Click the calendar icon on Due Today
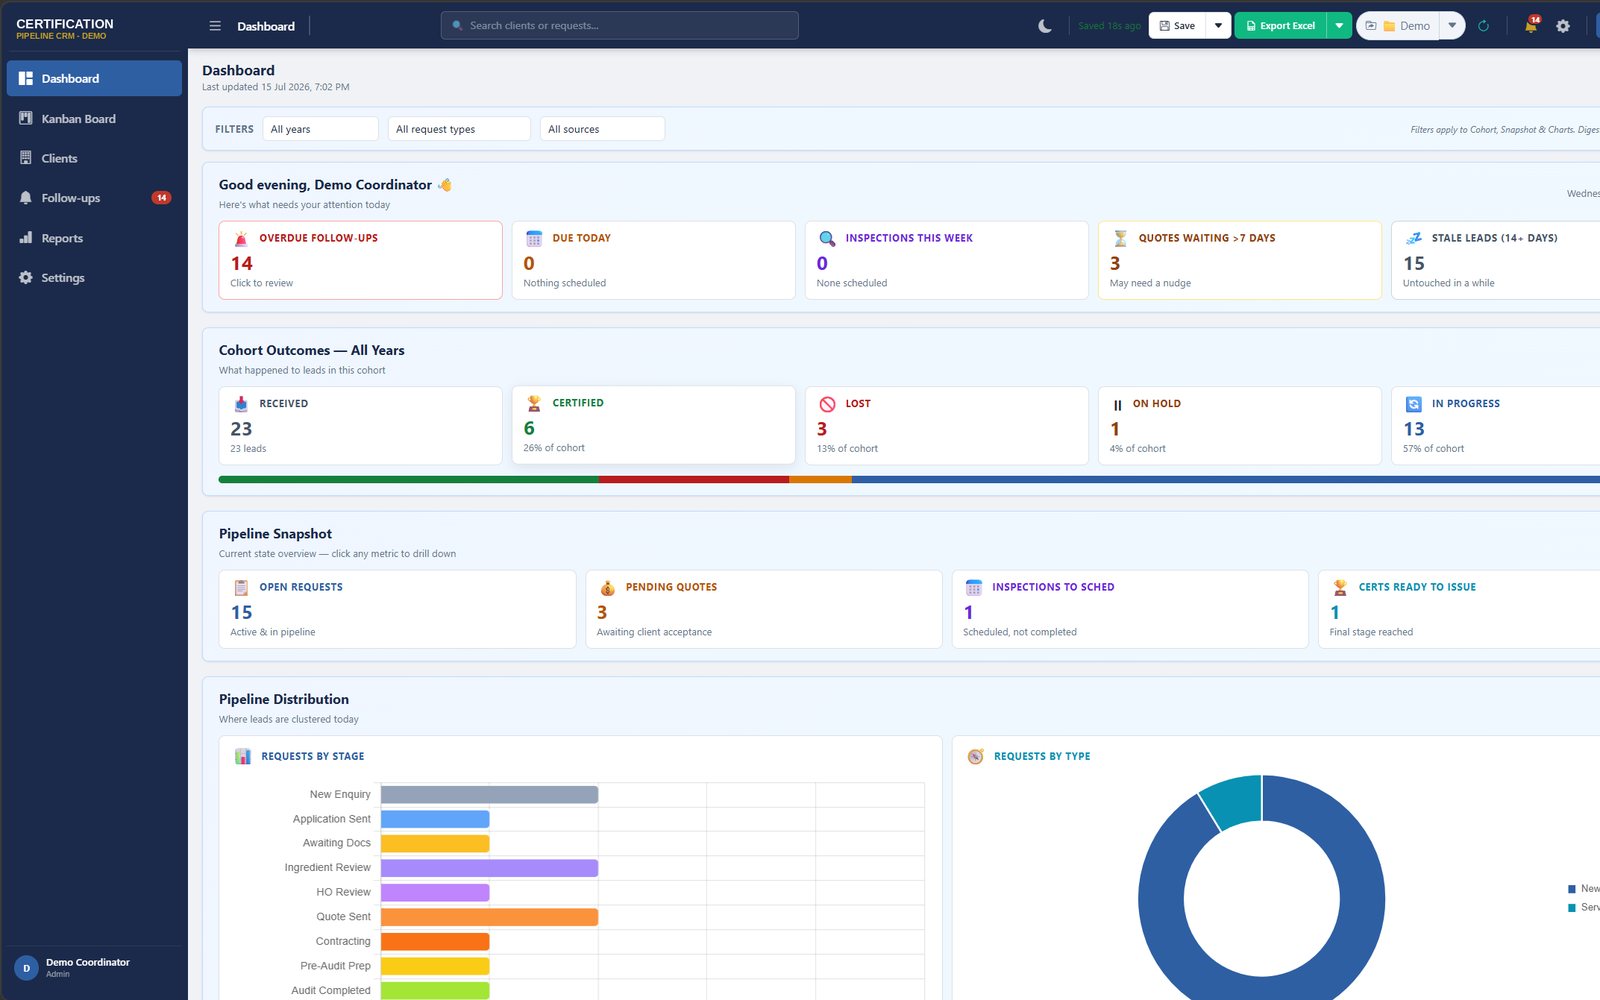Image resolution: width=1600 pixels, height=1000 pixels. click(x=534, y=238)
